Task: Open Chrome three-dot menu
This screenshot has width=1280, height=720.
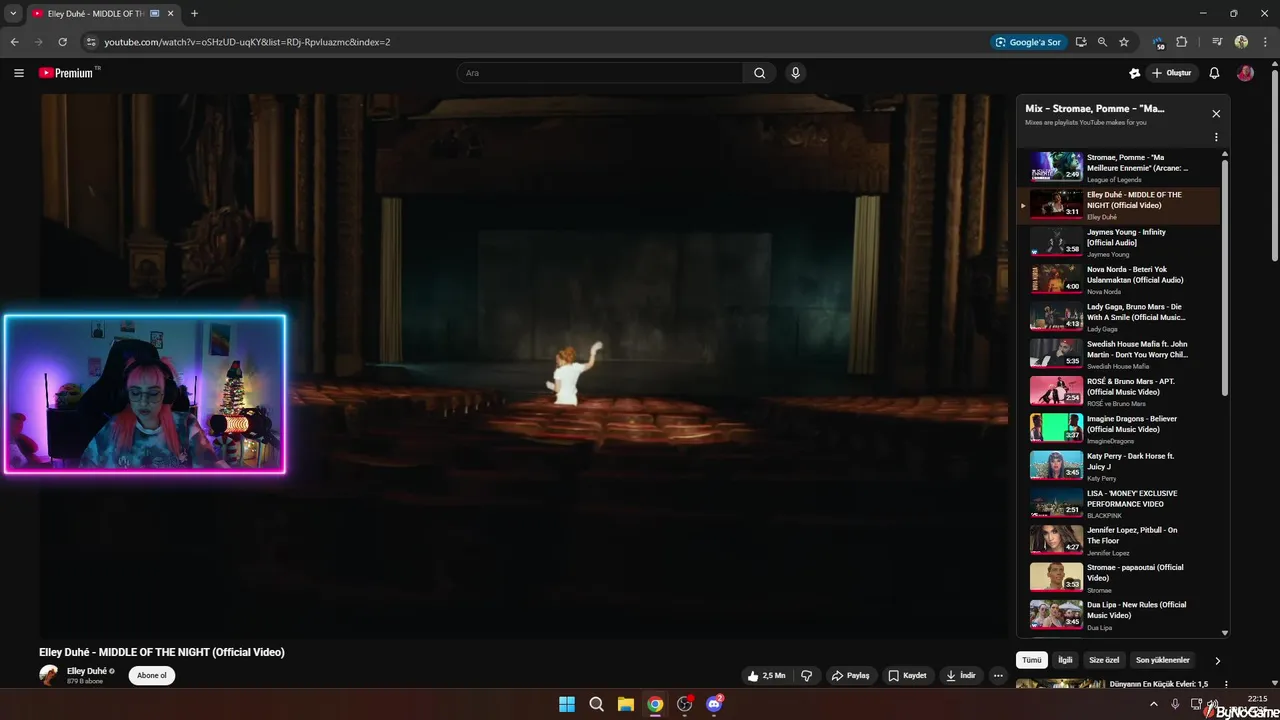Action: (1265, 42)
